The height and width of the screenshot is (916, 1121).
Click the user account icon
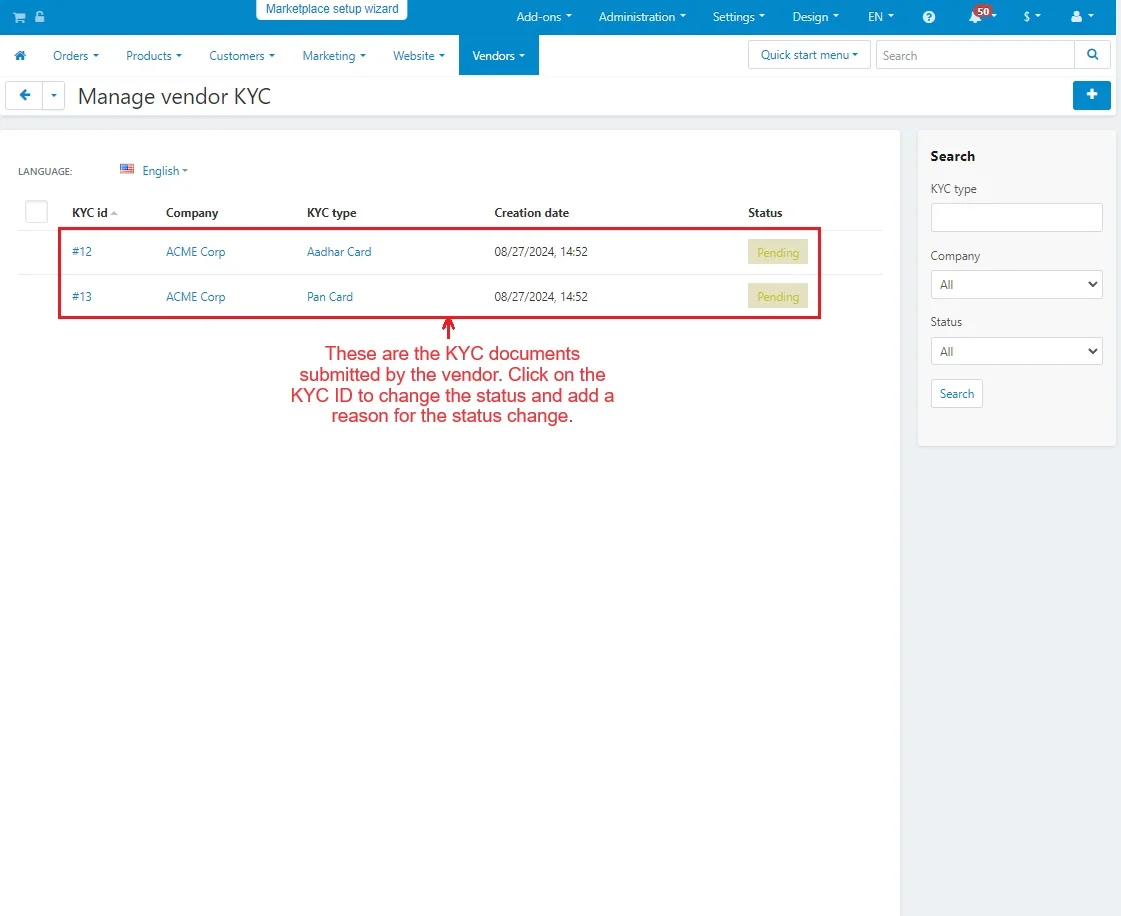tap(1076, 17)
